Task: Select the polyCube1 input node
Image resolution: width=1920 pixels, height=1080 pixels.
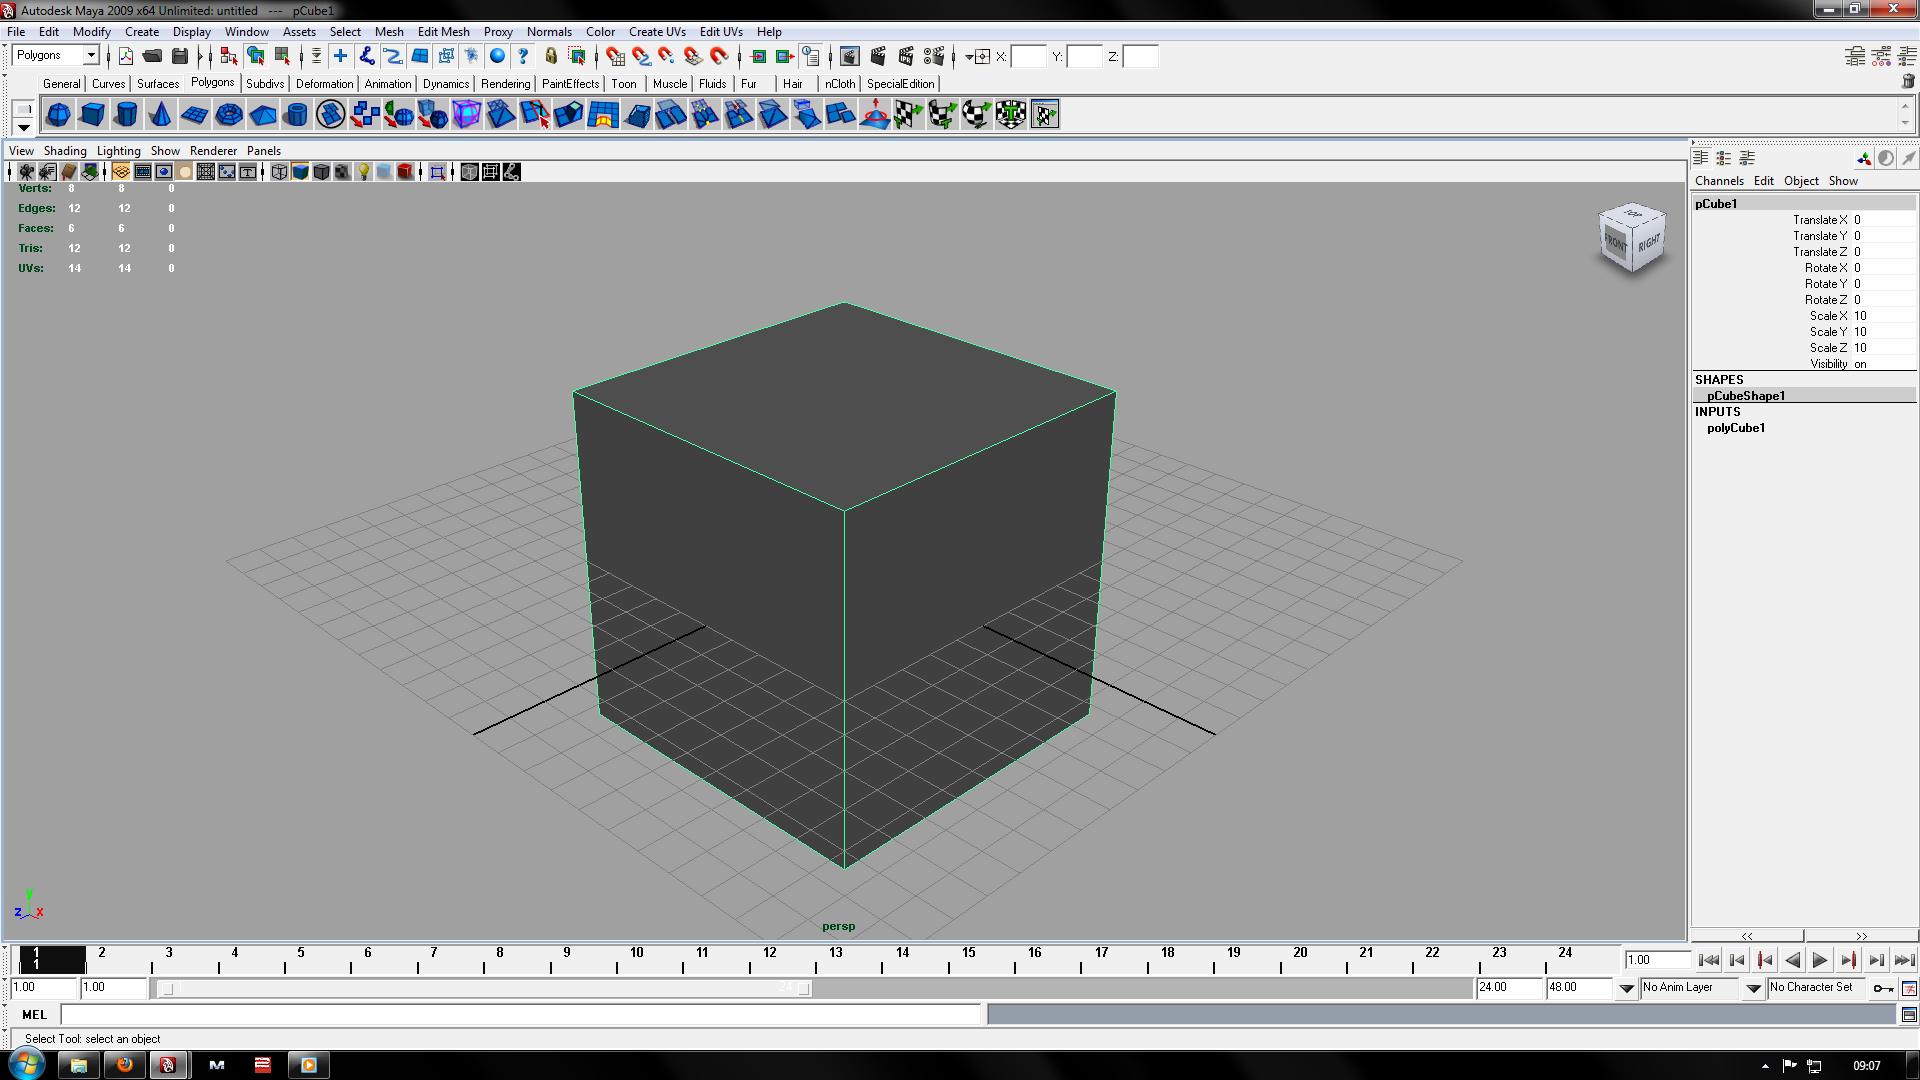Action: tap(1735, 428)
